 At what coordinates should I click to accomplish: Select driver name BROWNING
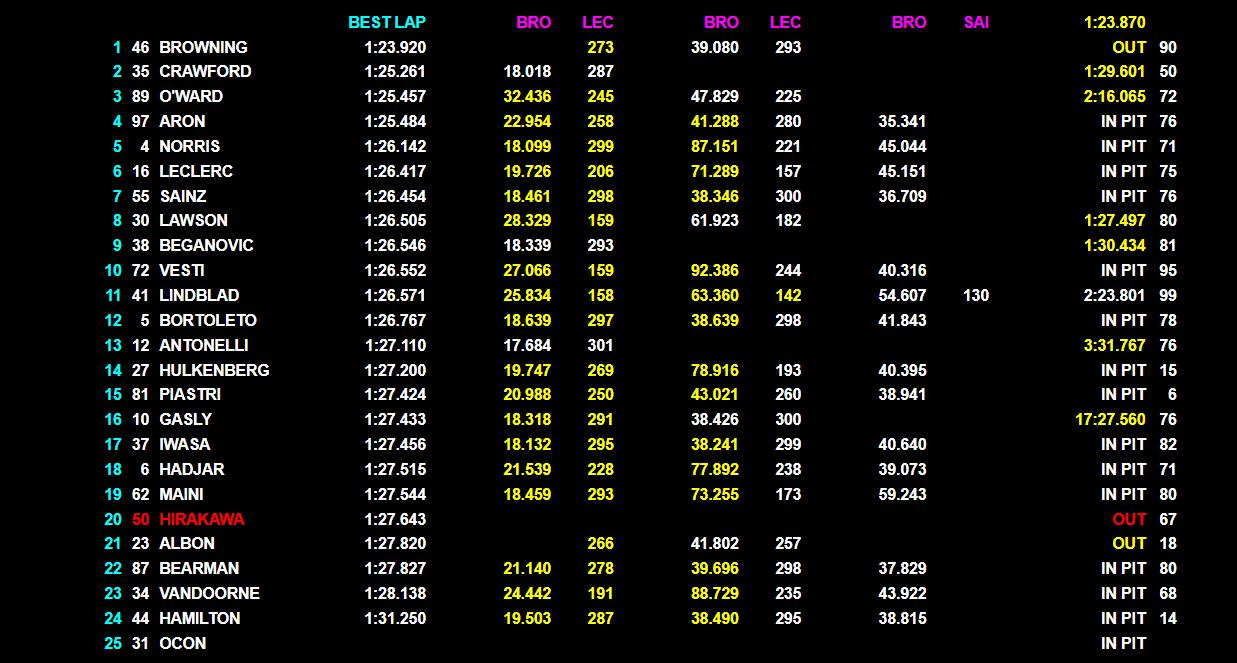(203, 47)
